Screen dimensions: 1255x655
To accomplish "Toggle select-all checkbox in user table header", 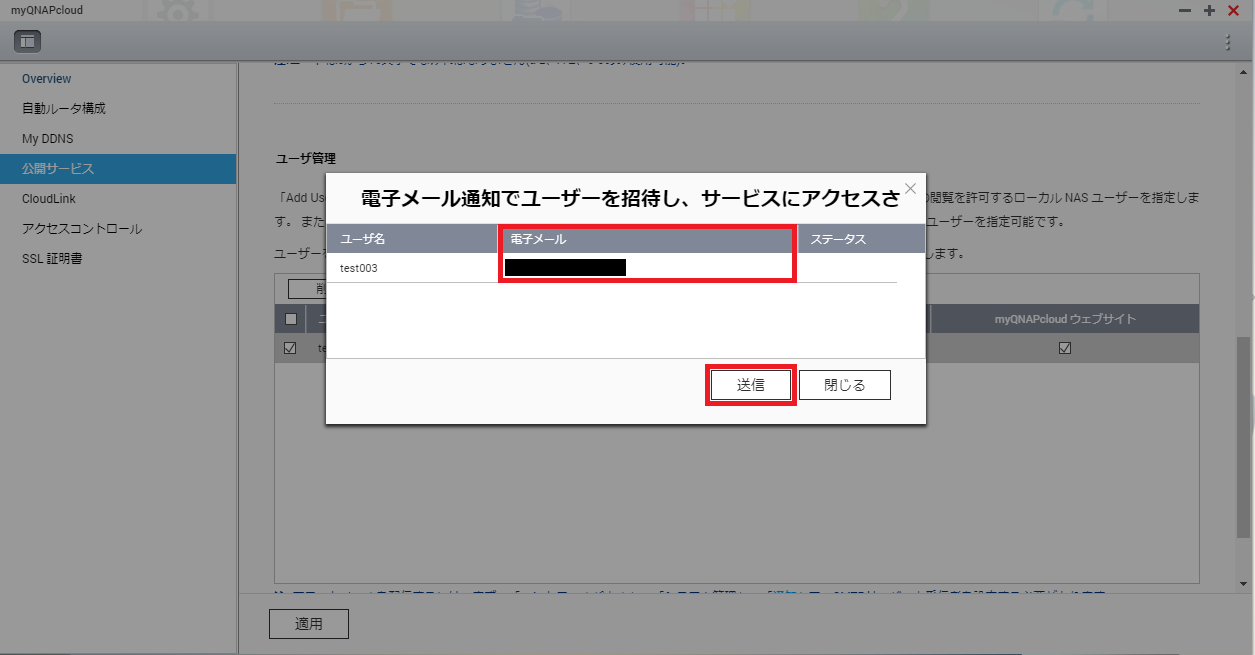I will (x=291, y=319).
